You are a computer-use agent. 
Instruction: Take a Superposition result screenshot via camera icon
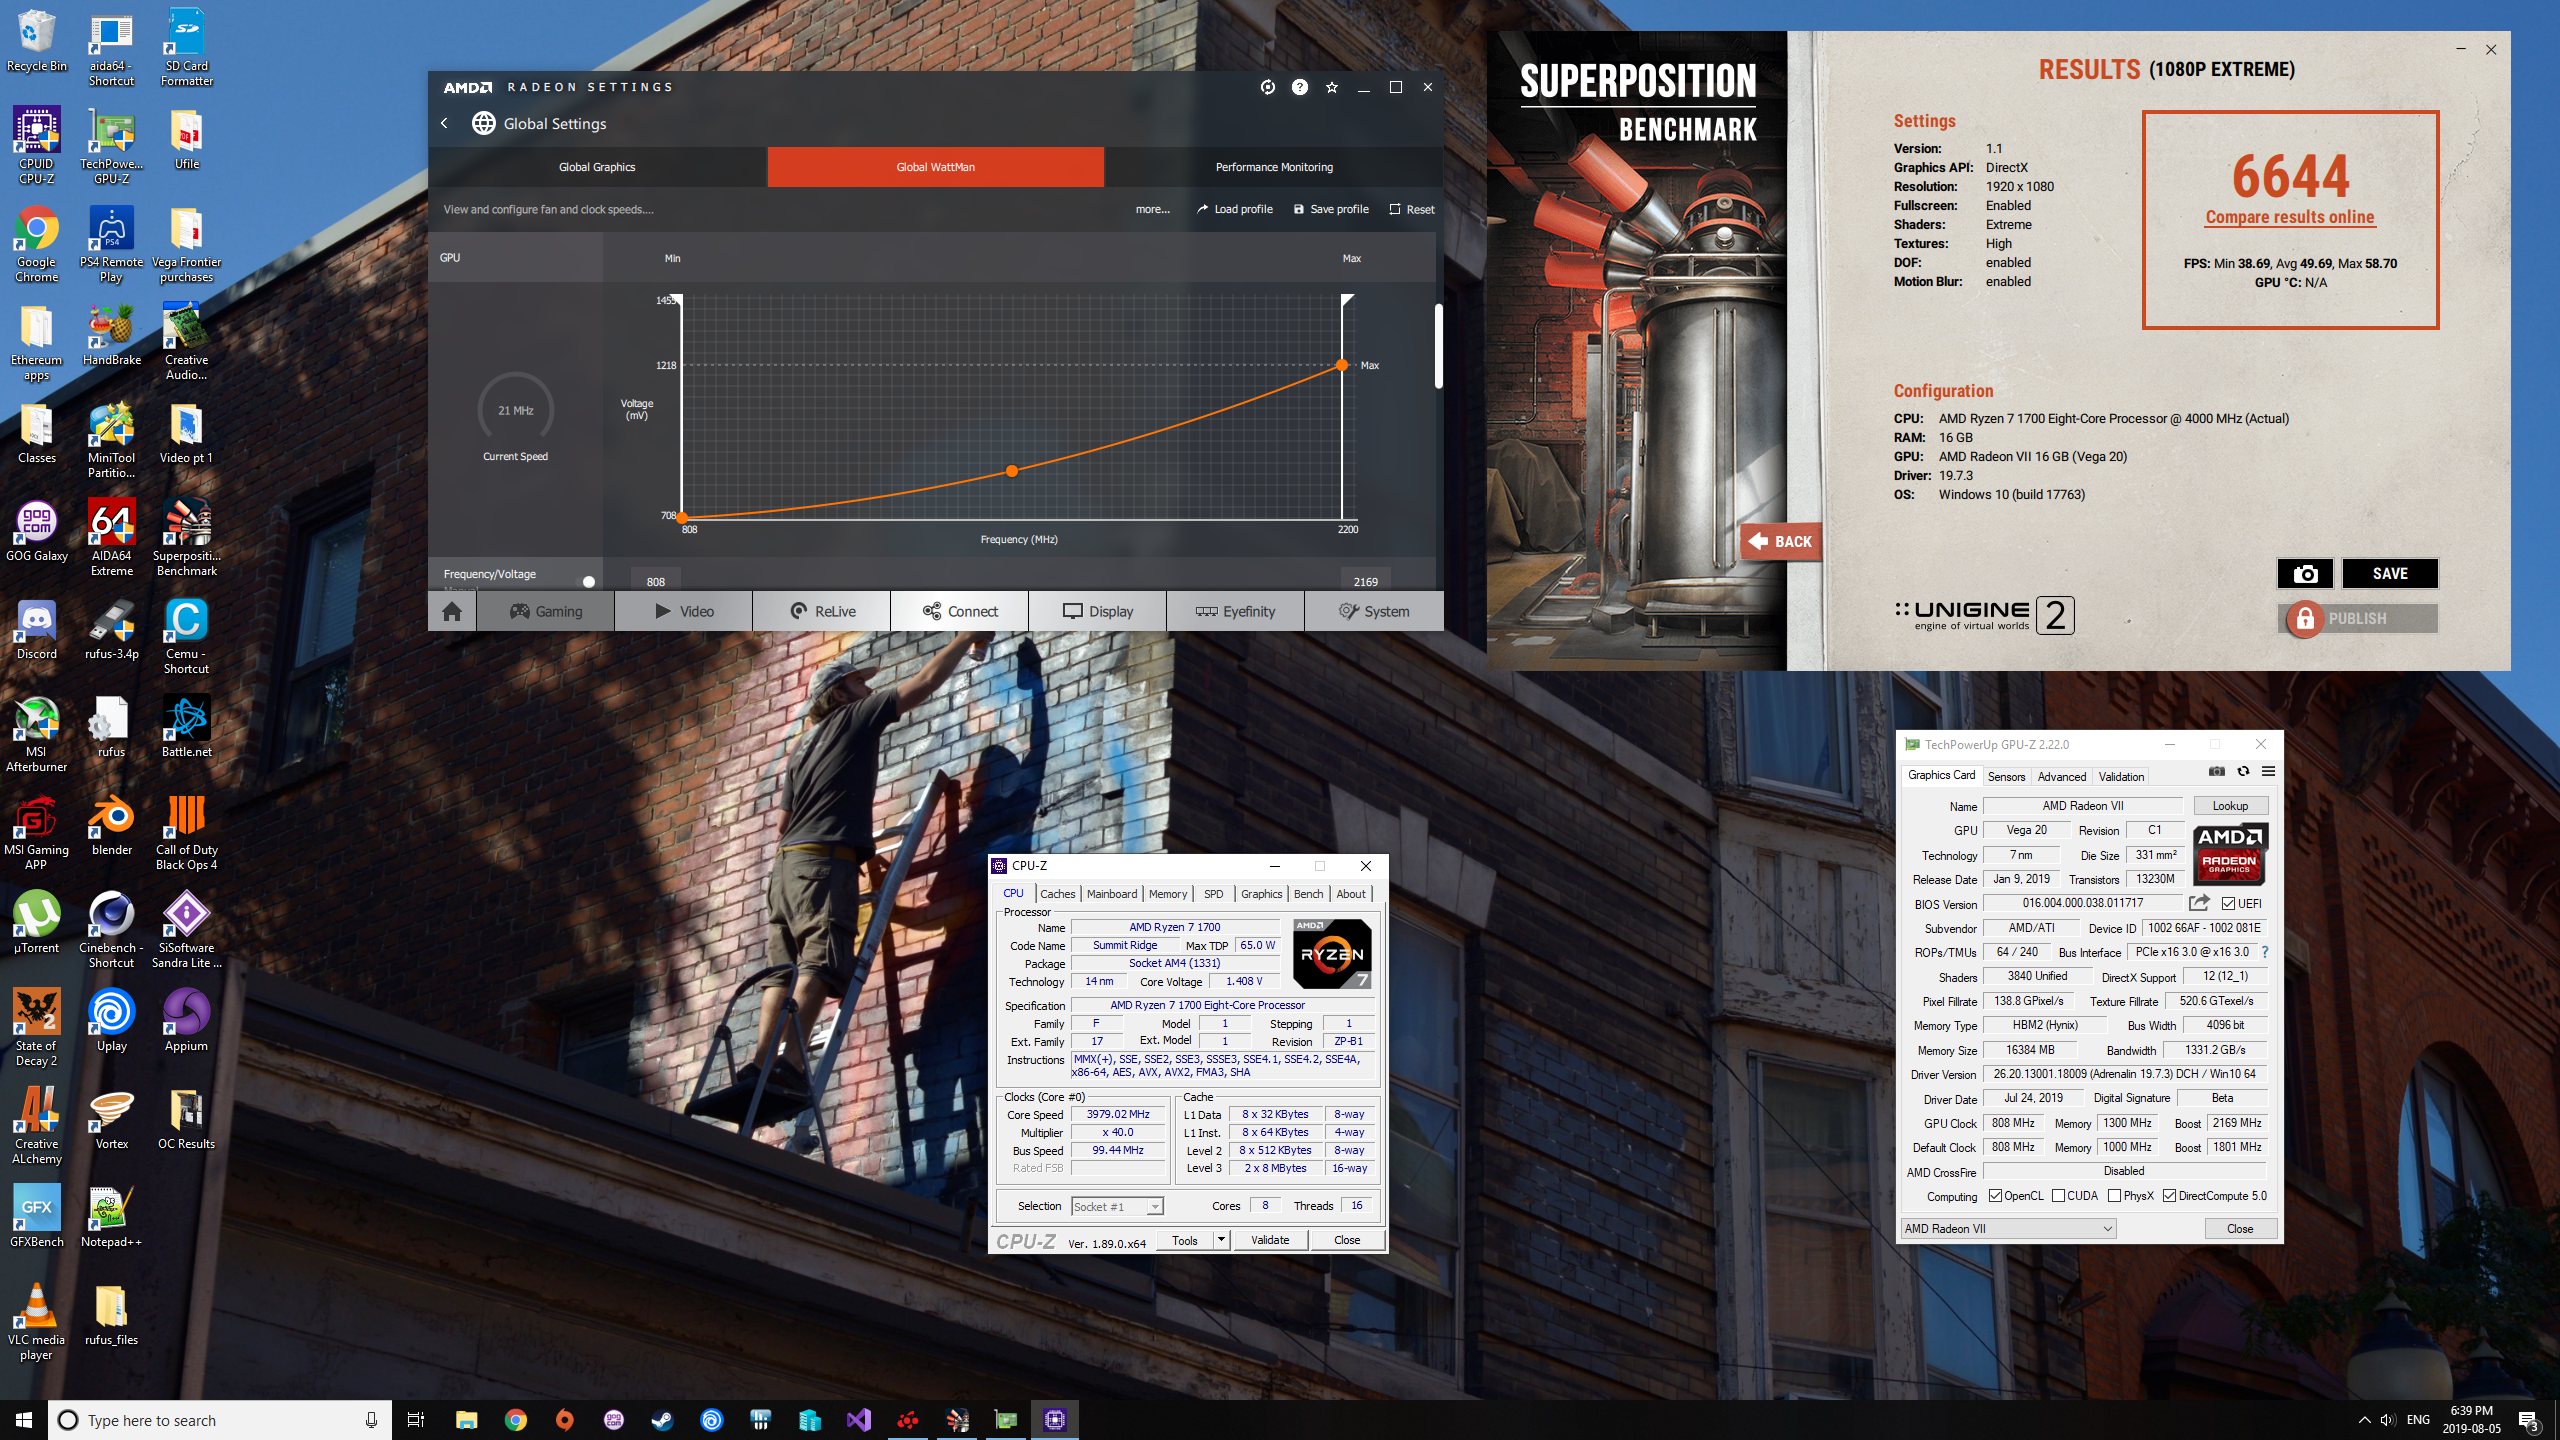(x=2305, y=573)
